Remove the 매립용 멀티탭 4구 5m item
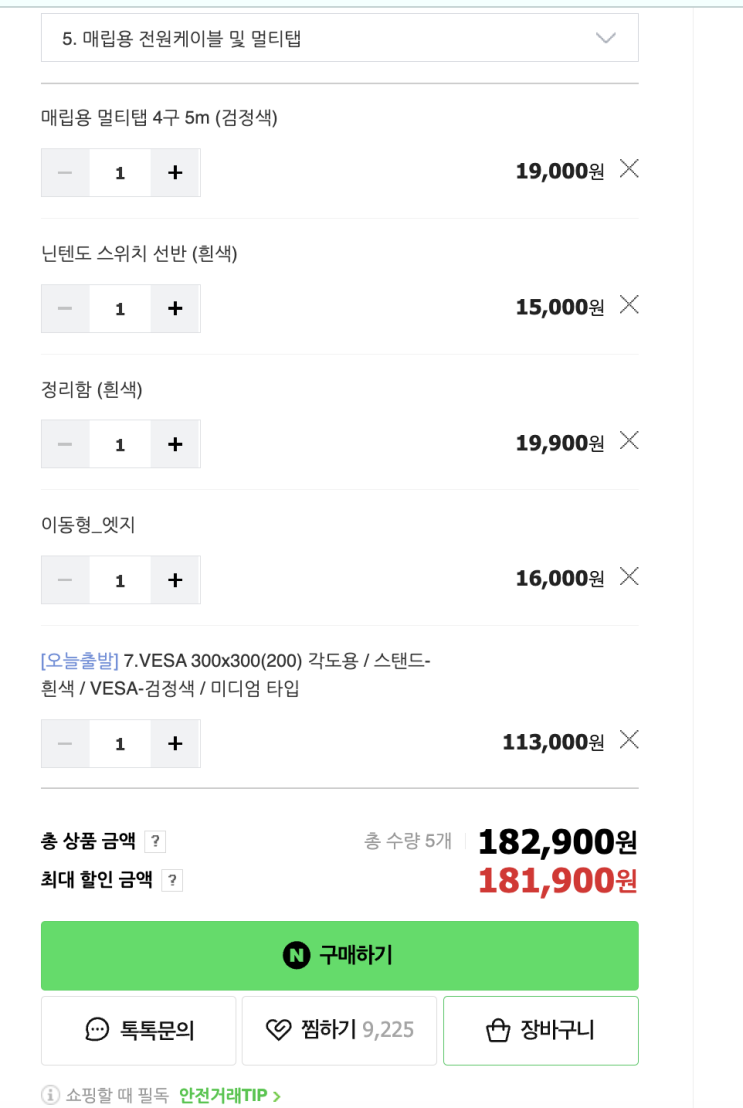The image size is (743, 1108). pyautogui.click(x=628, y=169)
